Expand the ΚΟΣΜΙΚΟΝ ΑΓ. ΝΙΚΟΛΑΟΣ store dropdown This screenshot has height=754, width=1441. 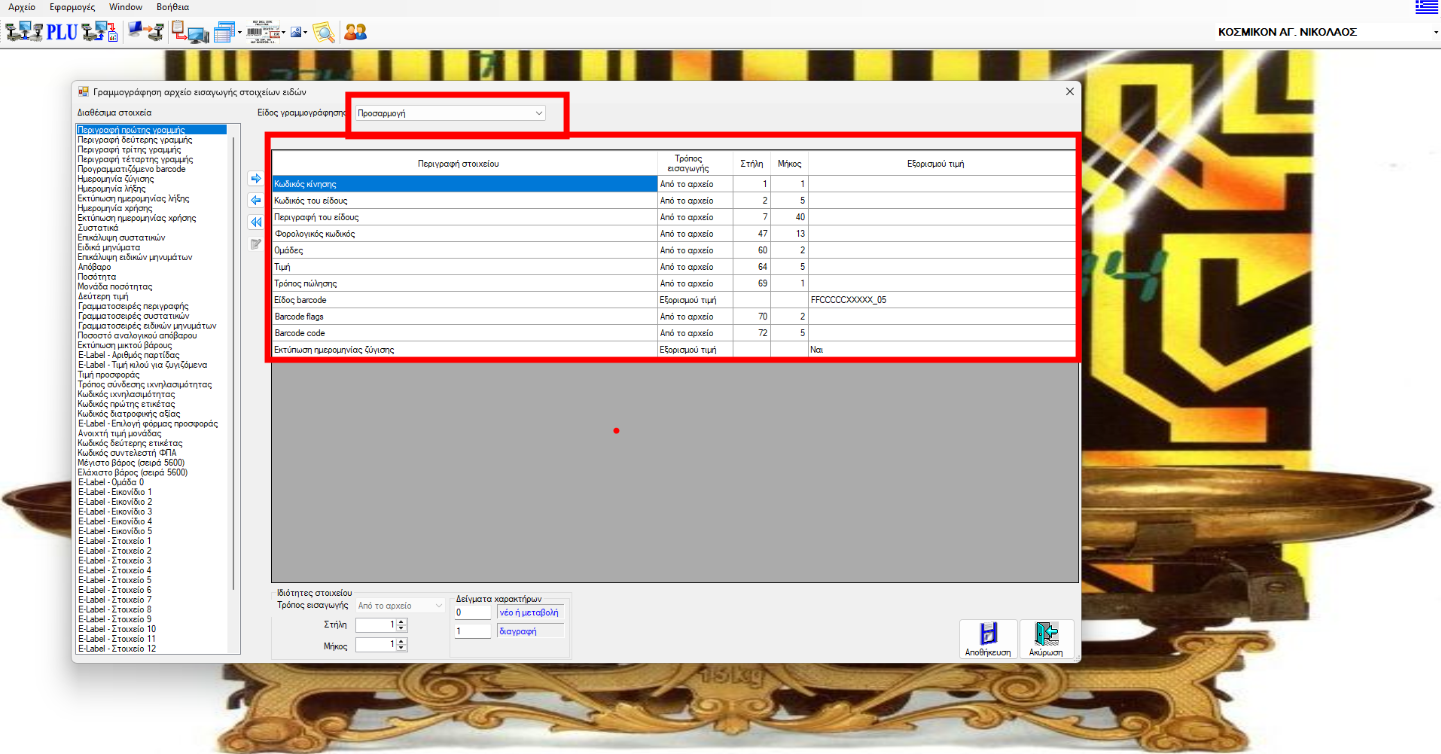coord(1435,32)
